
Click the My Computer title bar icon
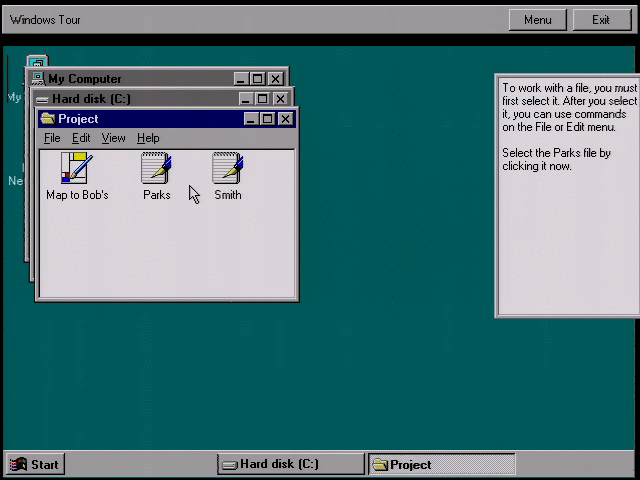click(x=38, y=78)
